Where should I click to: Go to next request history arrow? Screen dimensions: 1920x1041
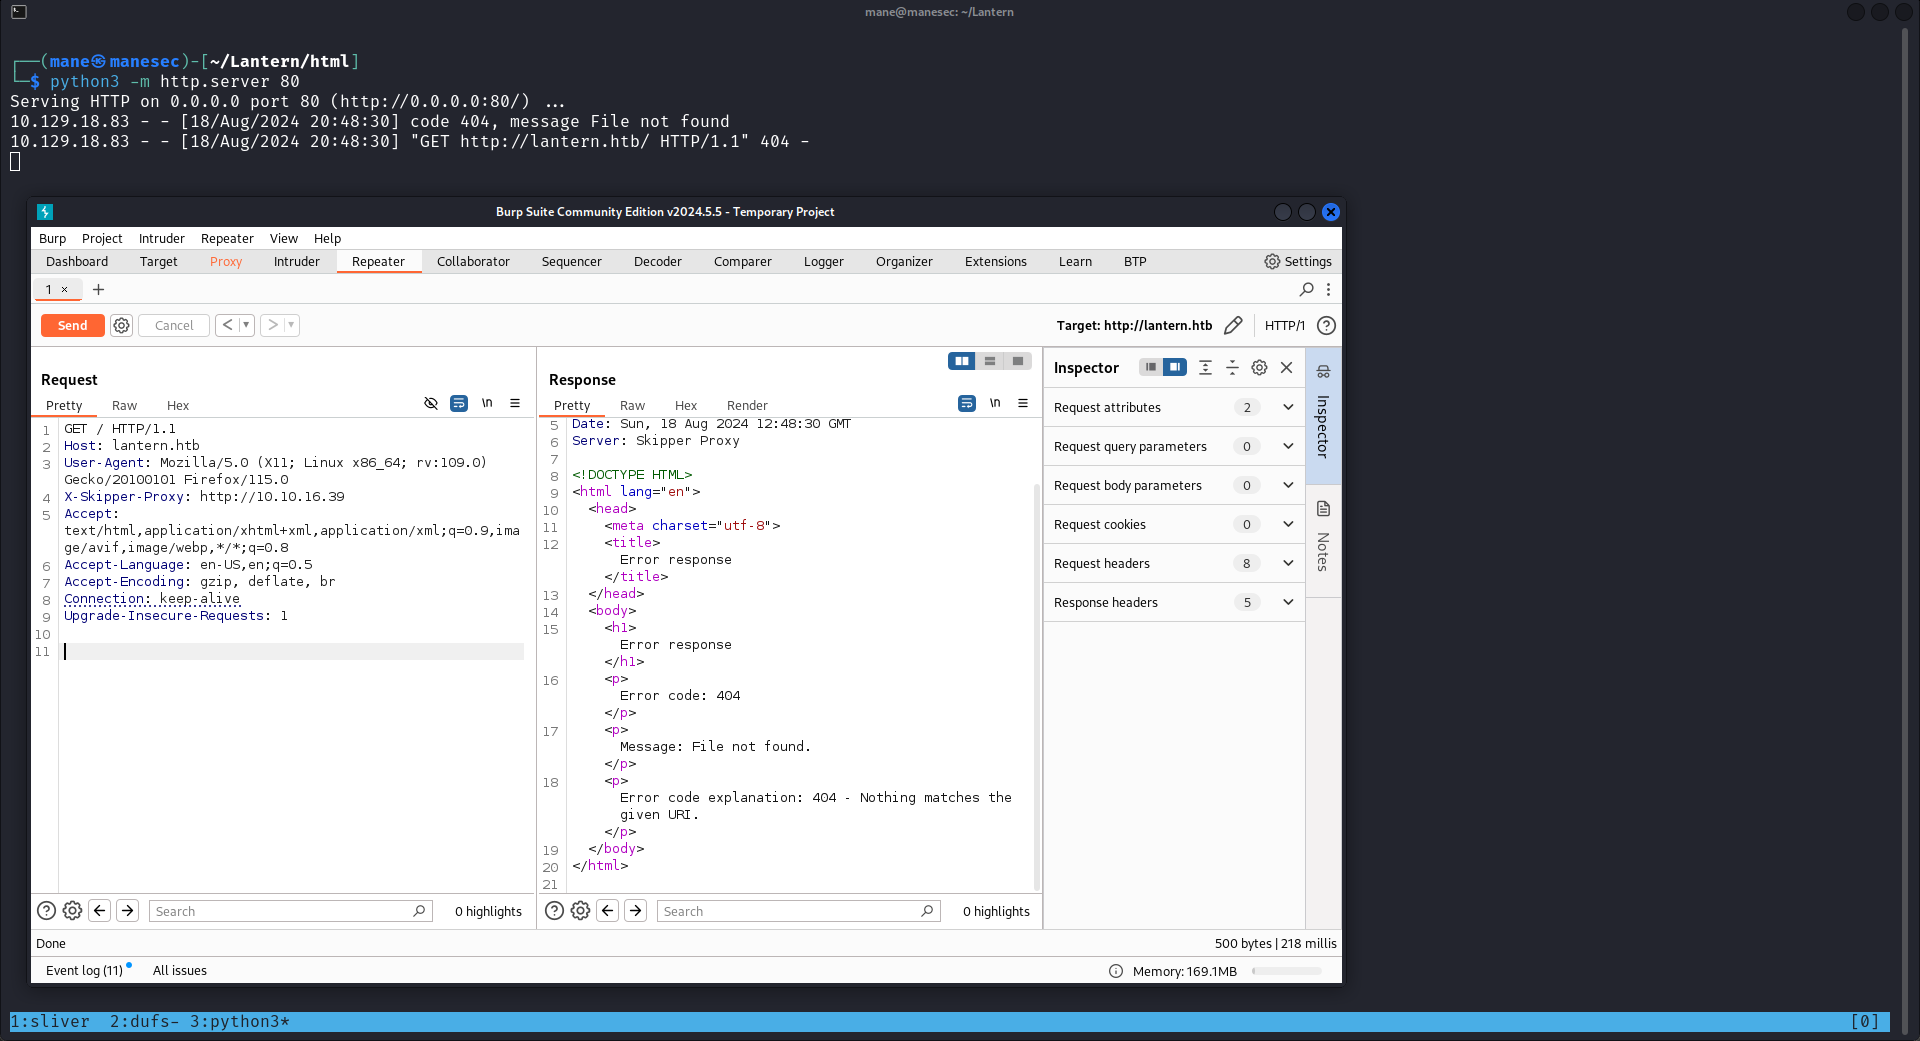point(272,325)
